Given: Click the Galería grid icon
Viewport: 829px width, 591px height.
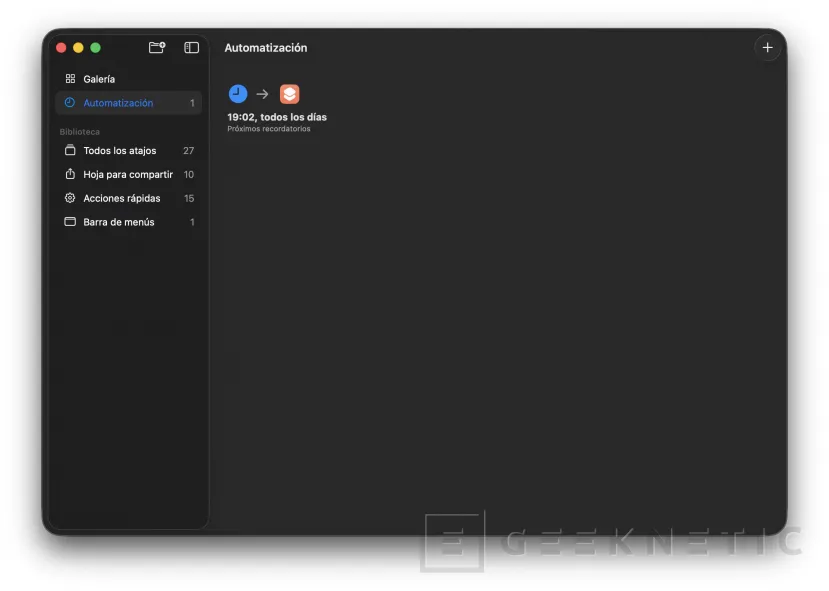Looking at the screenshot, I should point(70,79).
